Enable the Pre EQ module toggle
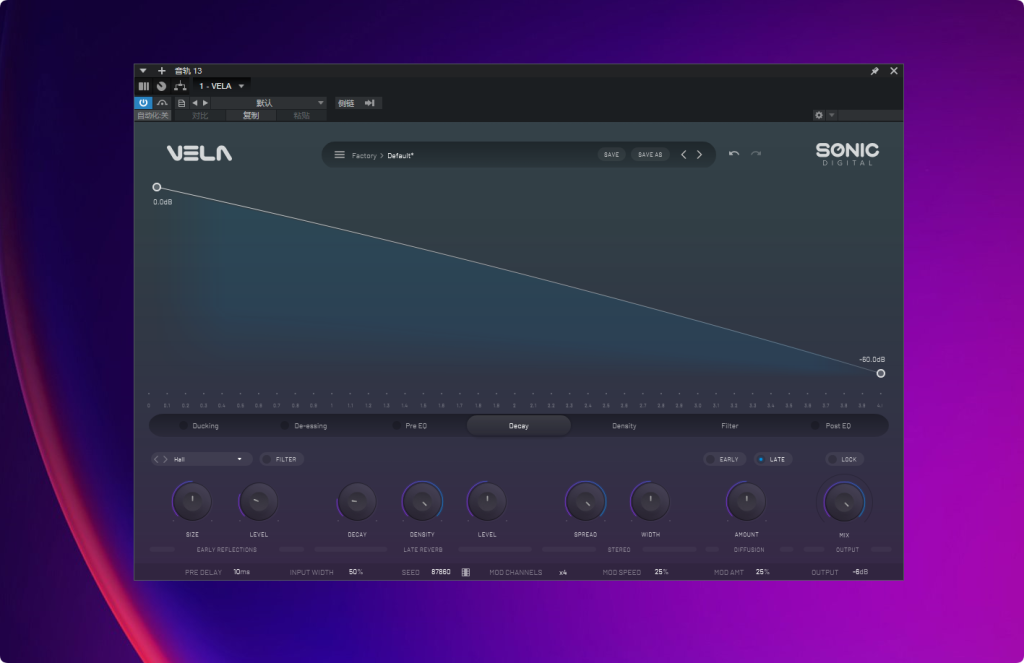This screenshot has width=1024, height=663. [396, 426]
